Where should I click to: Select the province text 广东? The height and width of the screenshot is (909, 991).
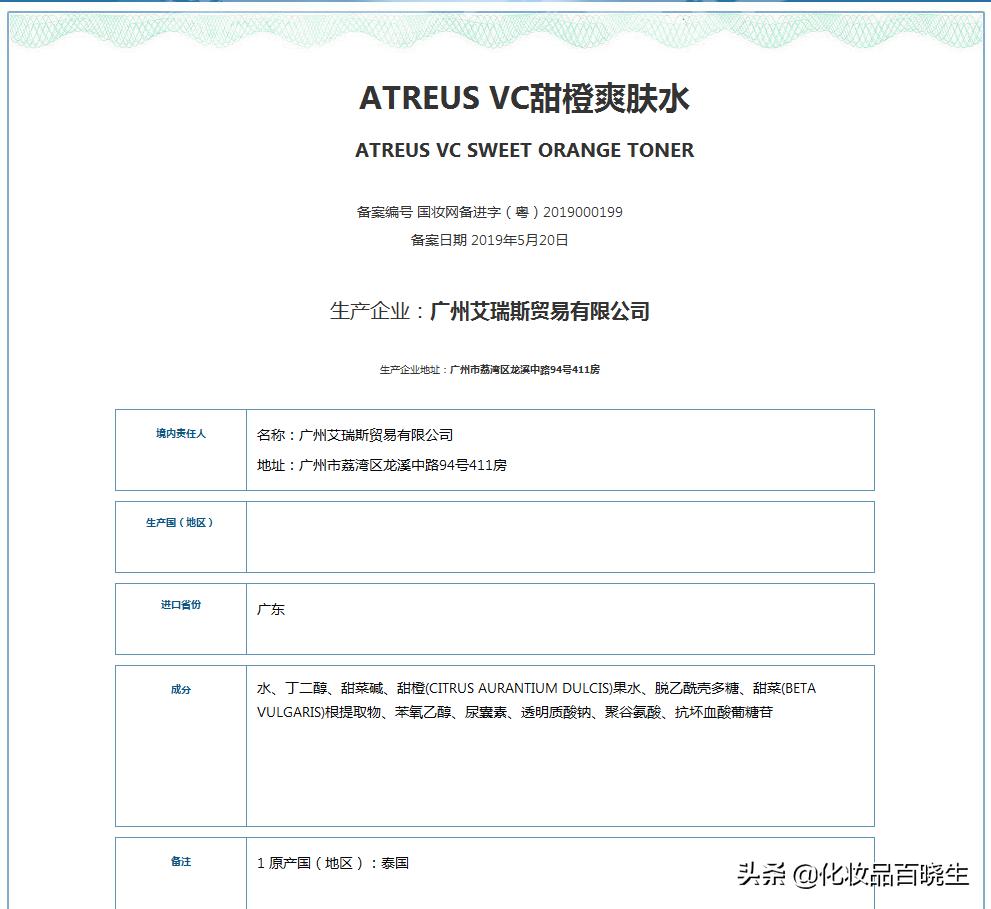tap(272, 608)
